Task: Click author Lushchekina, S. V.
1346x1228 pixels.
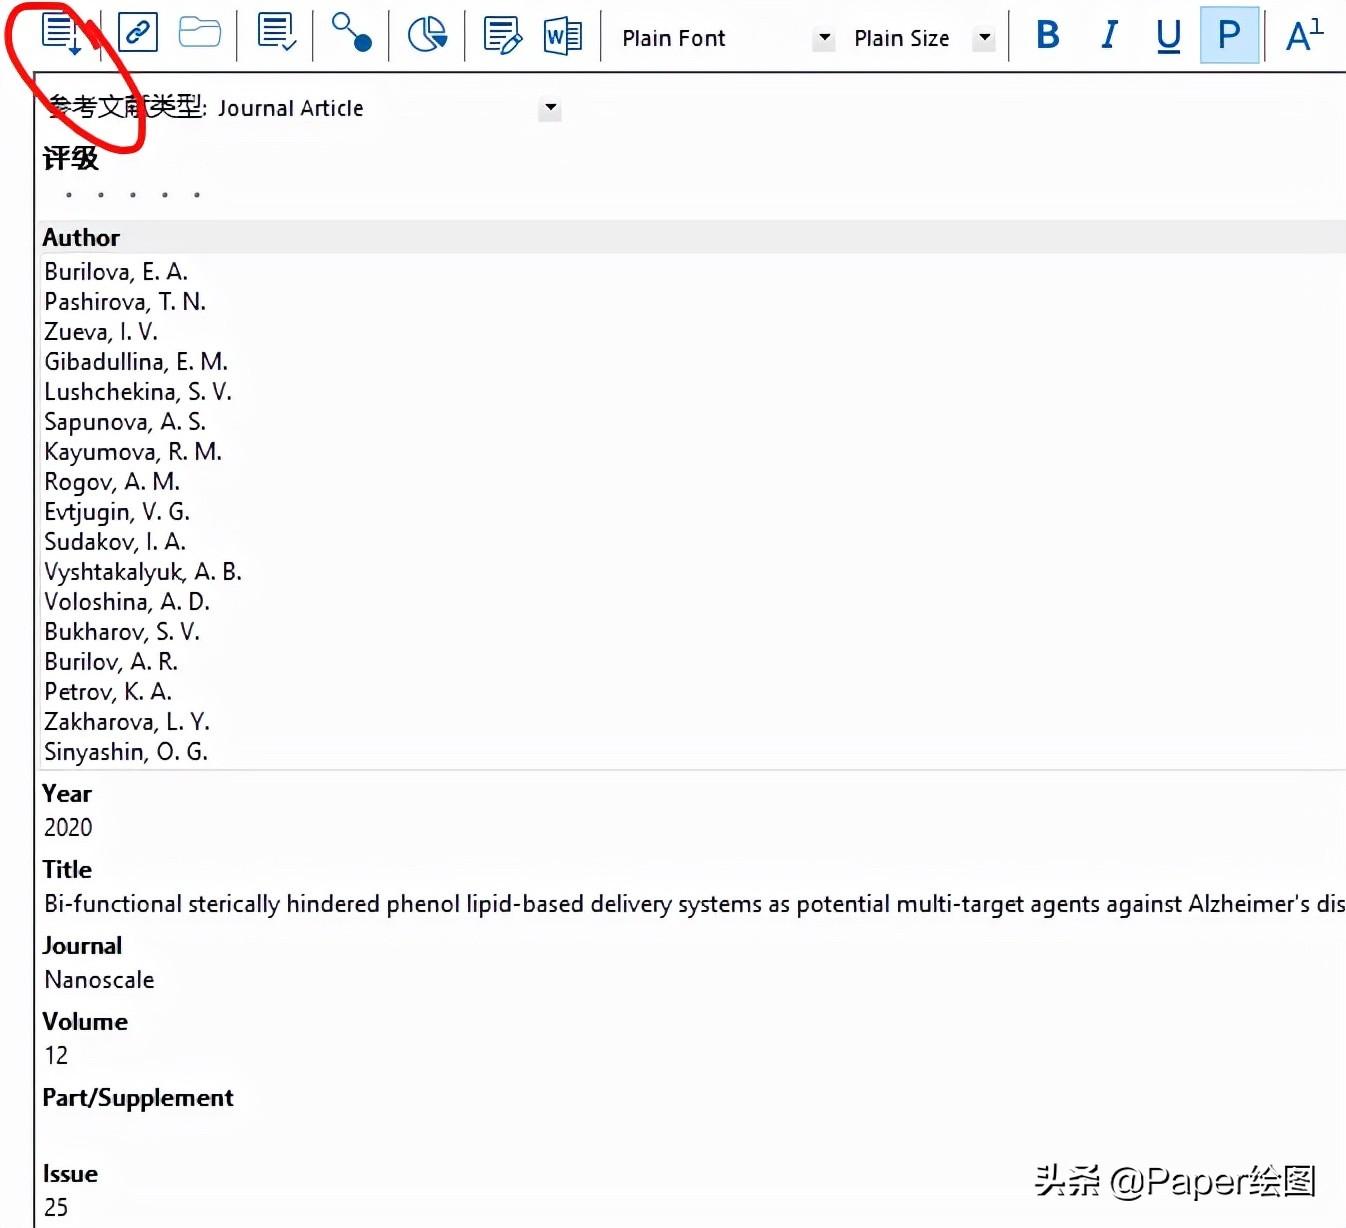Action: [x=138, y=392]
